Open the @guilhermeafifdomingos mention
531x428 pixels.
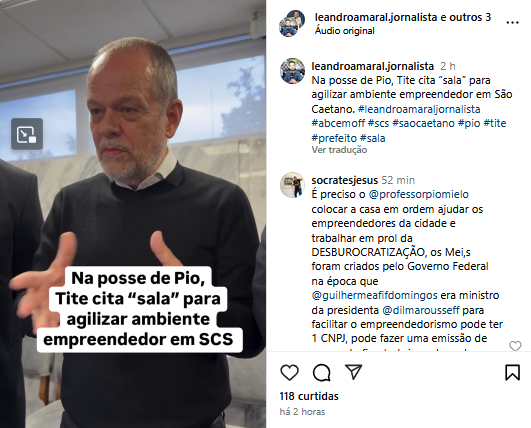(x=375, y=295)
